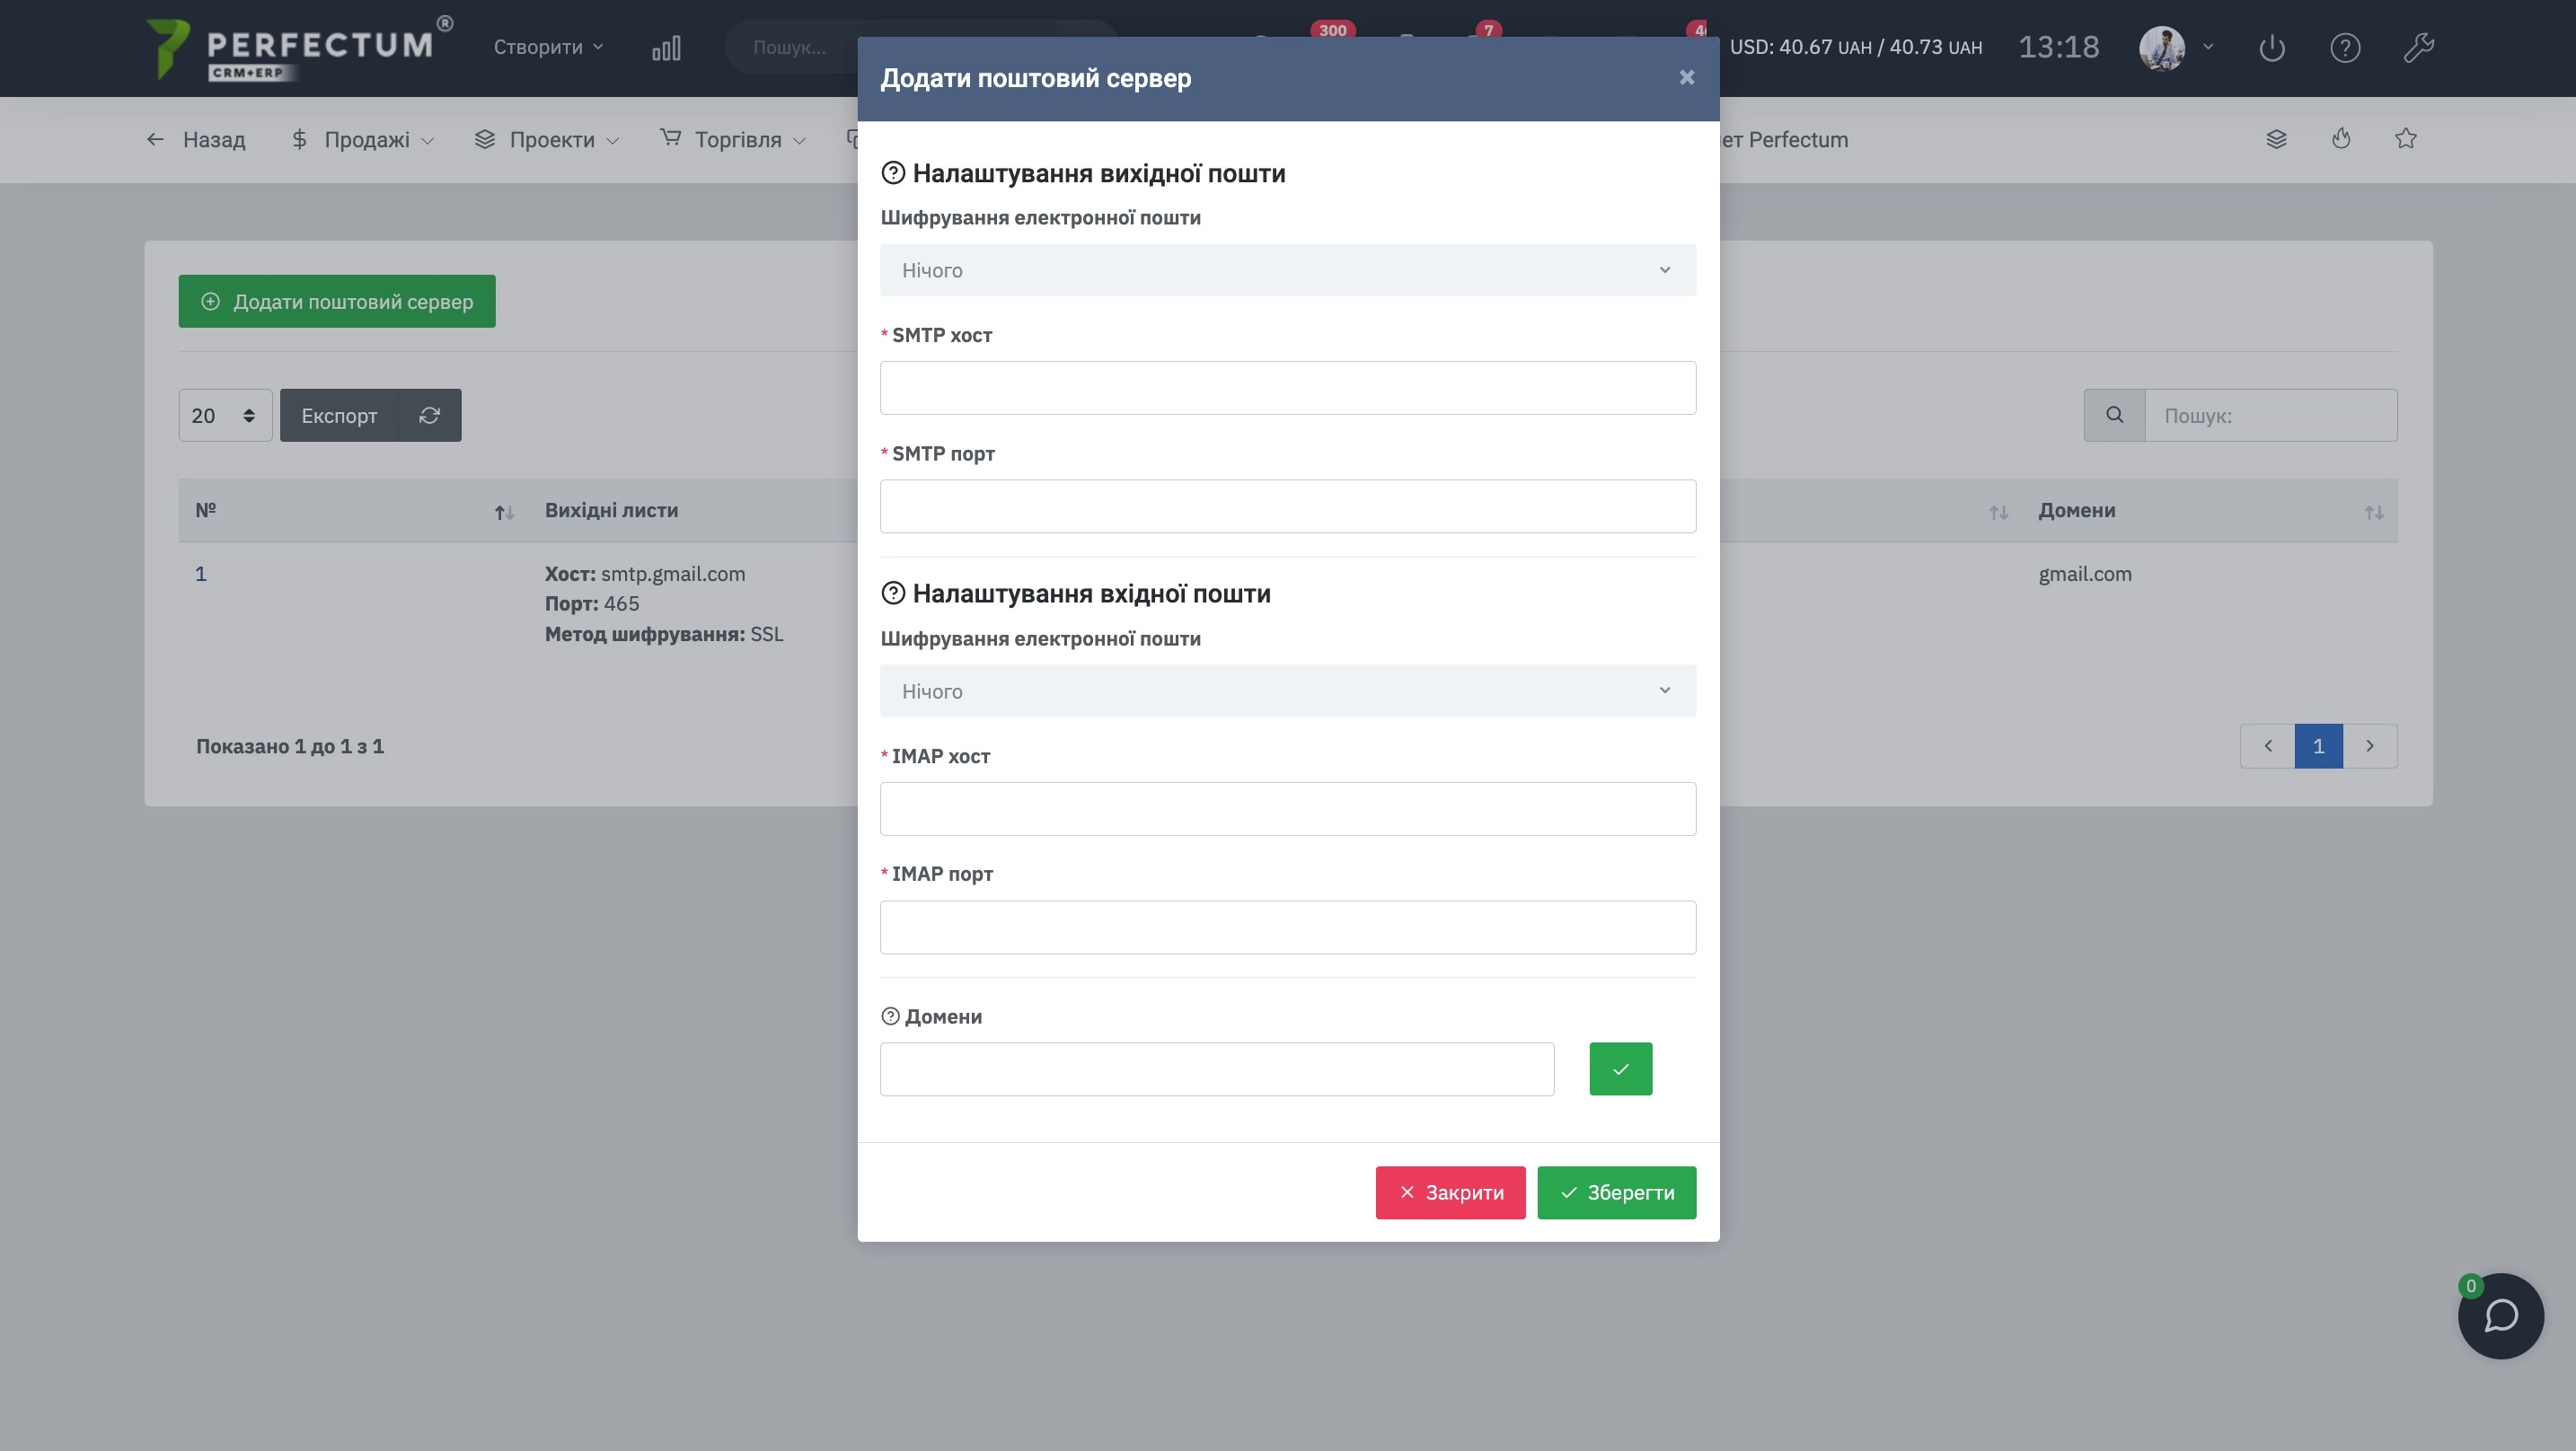Image resolution: width=2576 pixels, height=1451 pixels.
Task: Click the refresh table icon next to Експорт
Action: coord(429,415)
